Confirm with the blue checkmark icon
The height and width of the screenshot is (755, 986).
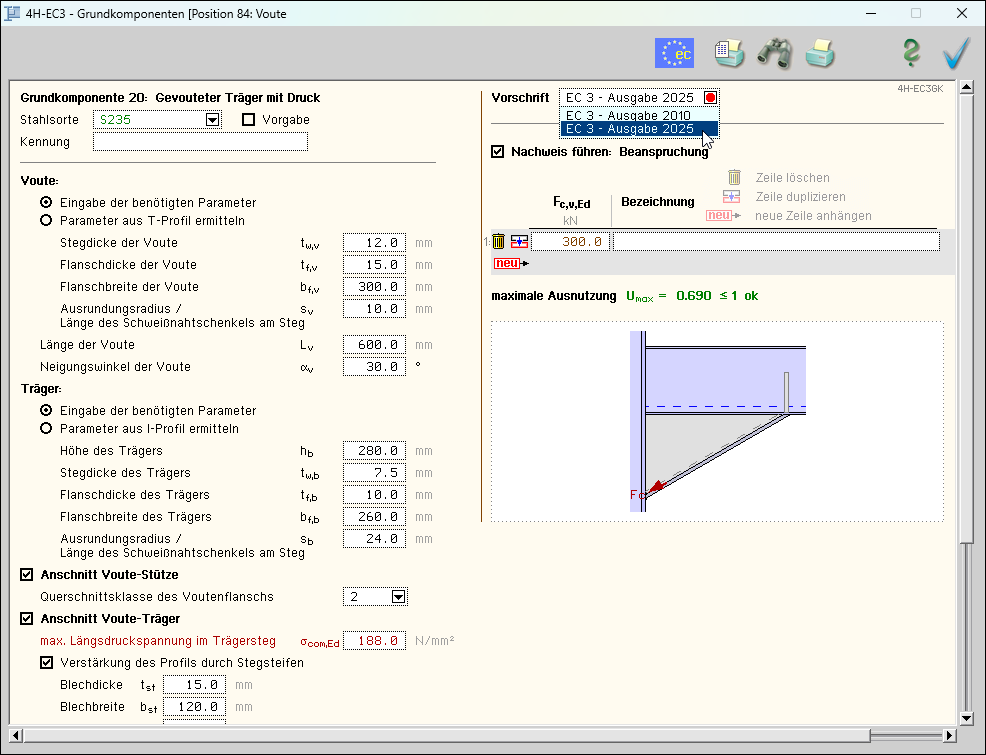coord(956,53)
